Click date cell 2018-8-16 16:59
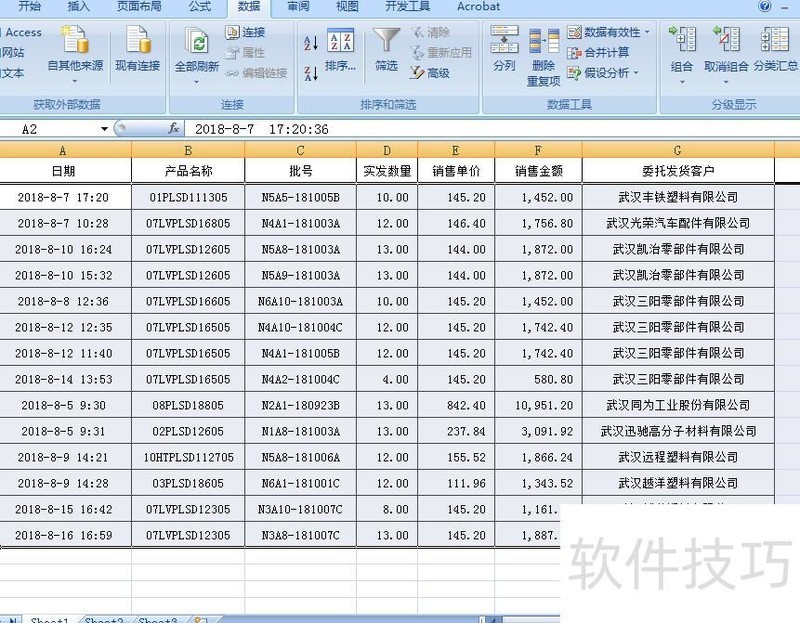The height and width of the screenshot is (623, 800). [x=64, y=536]
